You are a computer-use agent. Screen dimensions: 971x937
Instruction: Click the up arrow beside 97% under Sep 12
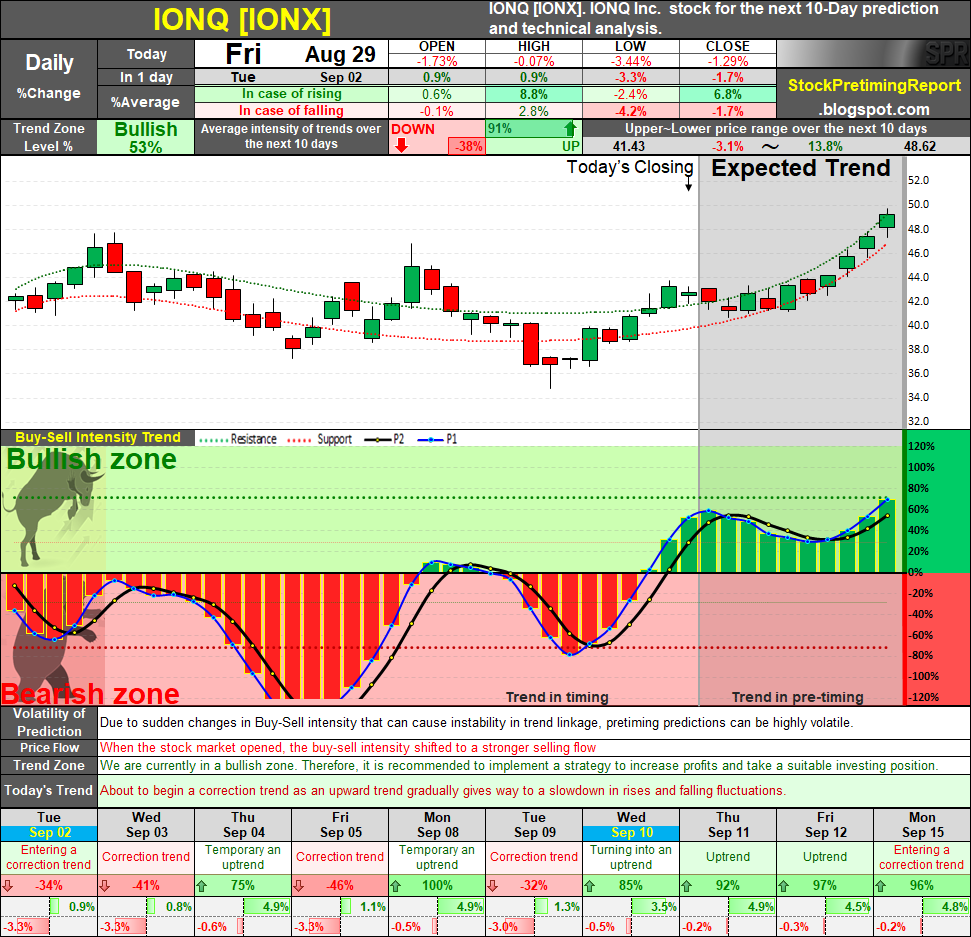784,886
